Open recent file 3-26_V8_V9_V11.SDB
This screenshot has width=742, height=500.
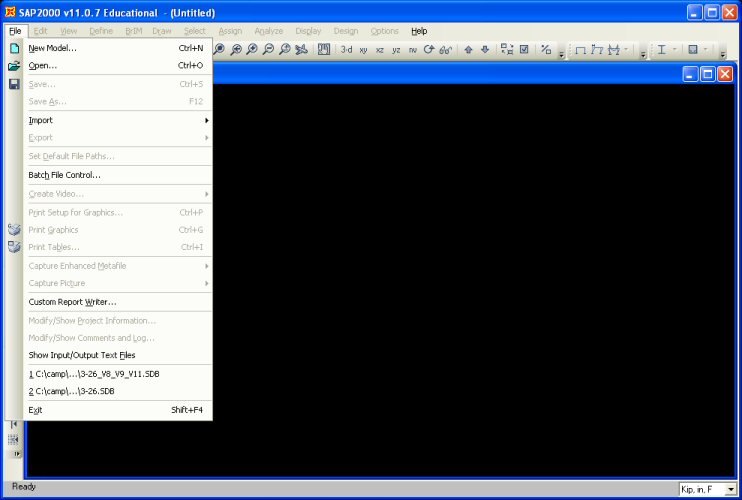click(117, 374)
